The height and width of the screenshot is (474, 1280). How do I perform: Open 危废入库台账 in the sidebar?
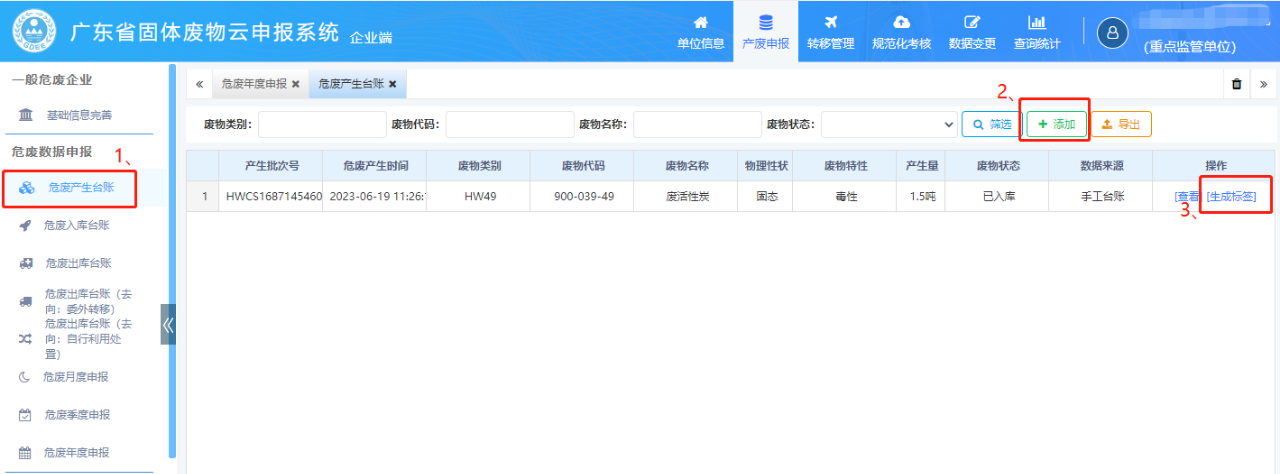[76, 226]
